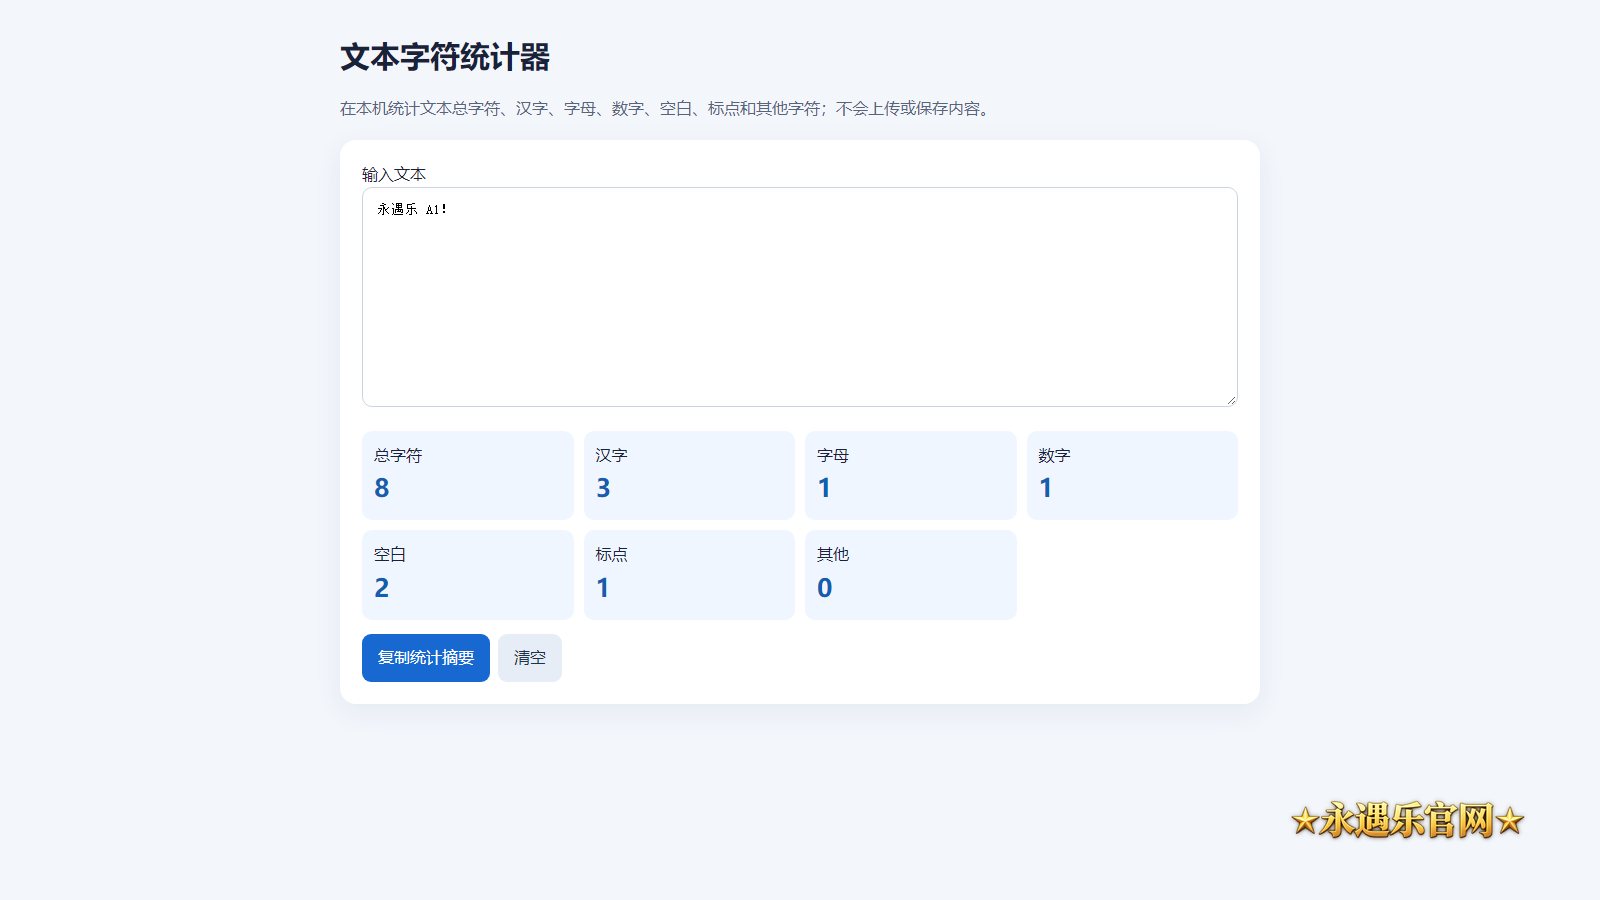This screenshot has width=1600, height=900.
Task: Click the 复制统计摘要 button
Action: tap(426, 658)
